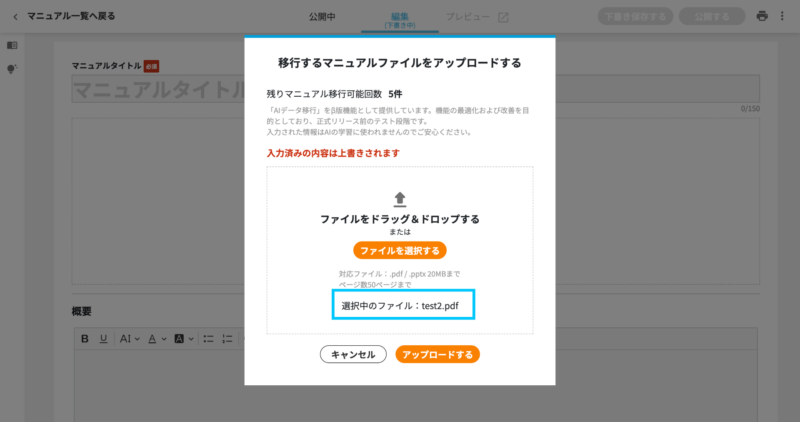Open preview via external link icon

(503, 17)
